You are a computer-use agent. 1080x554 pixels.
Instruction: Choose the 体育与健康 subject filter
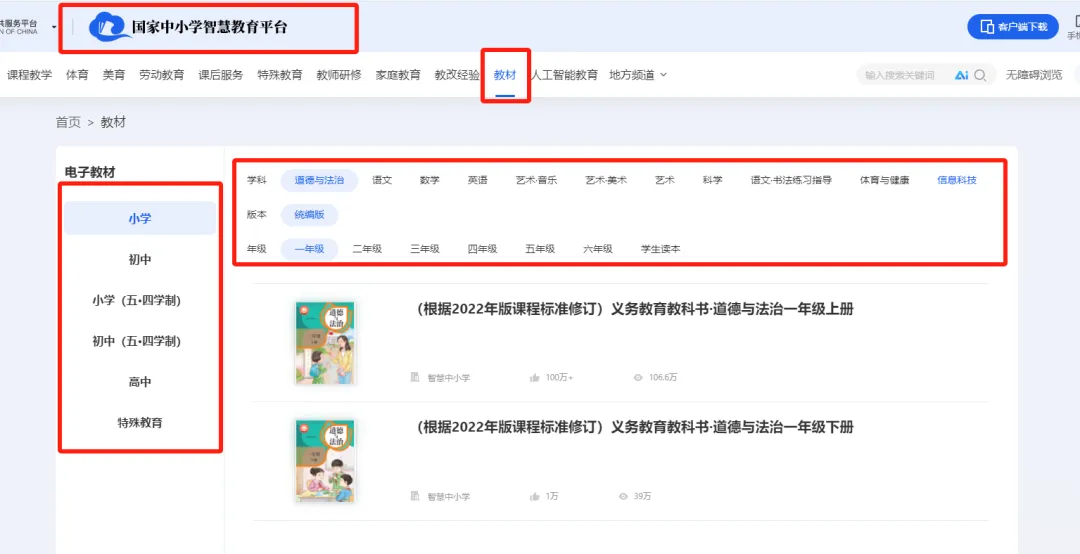coord(884,181)
